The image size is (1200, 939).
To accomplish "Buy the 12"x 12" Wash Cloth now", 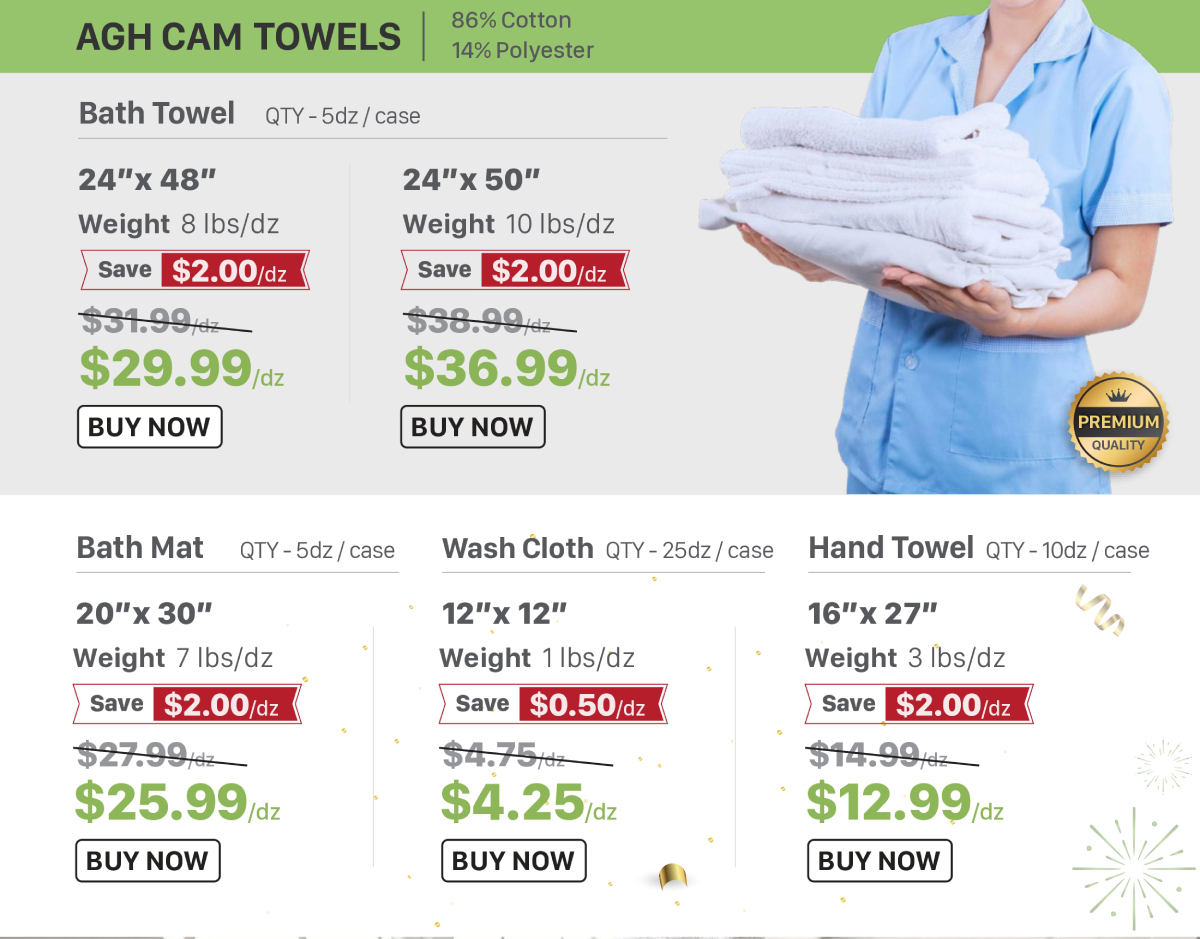I will click(513, 861).
